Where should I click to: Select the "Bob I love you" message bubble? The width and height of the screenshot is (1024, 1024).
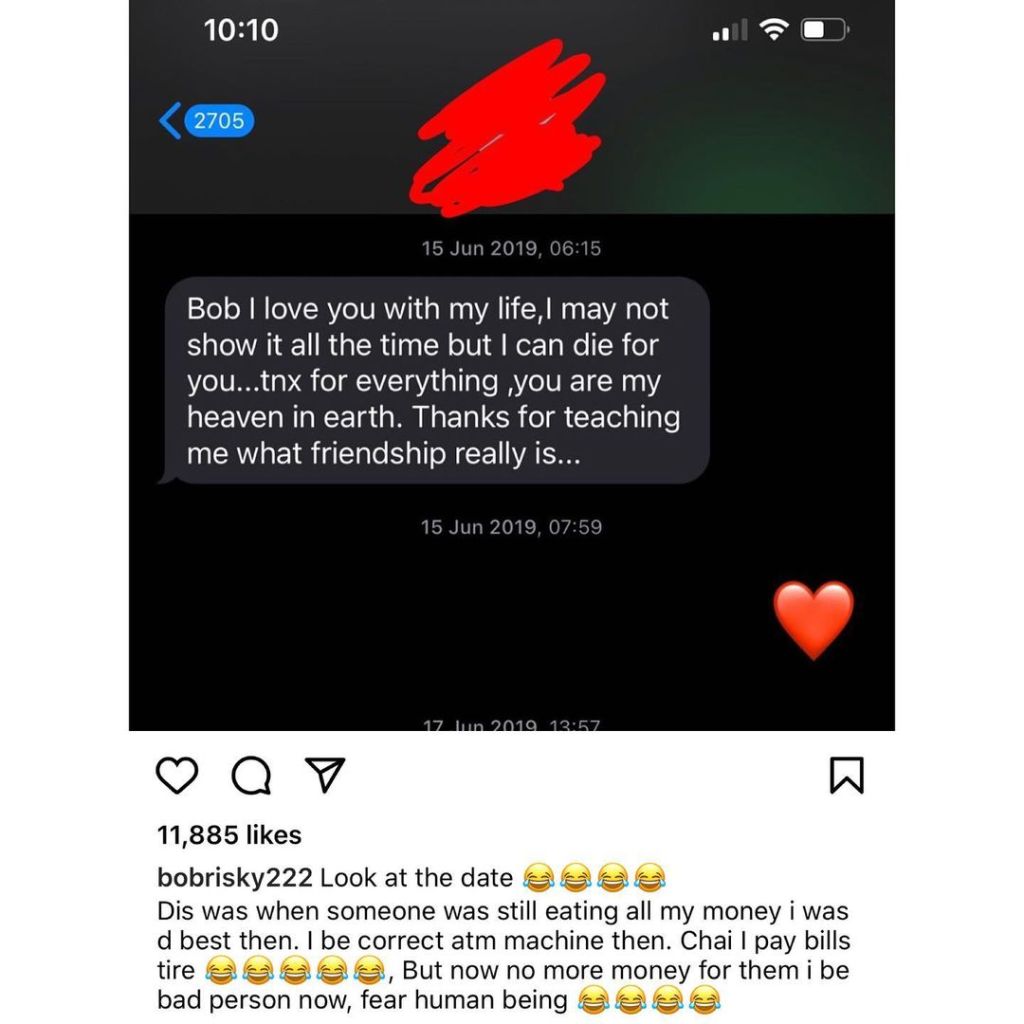point(434,381)
